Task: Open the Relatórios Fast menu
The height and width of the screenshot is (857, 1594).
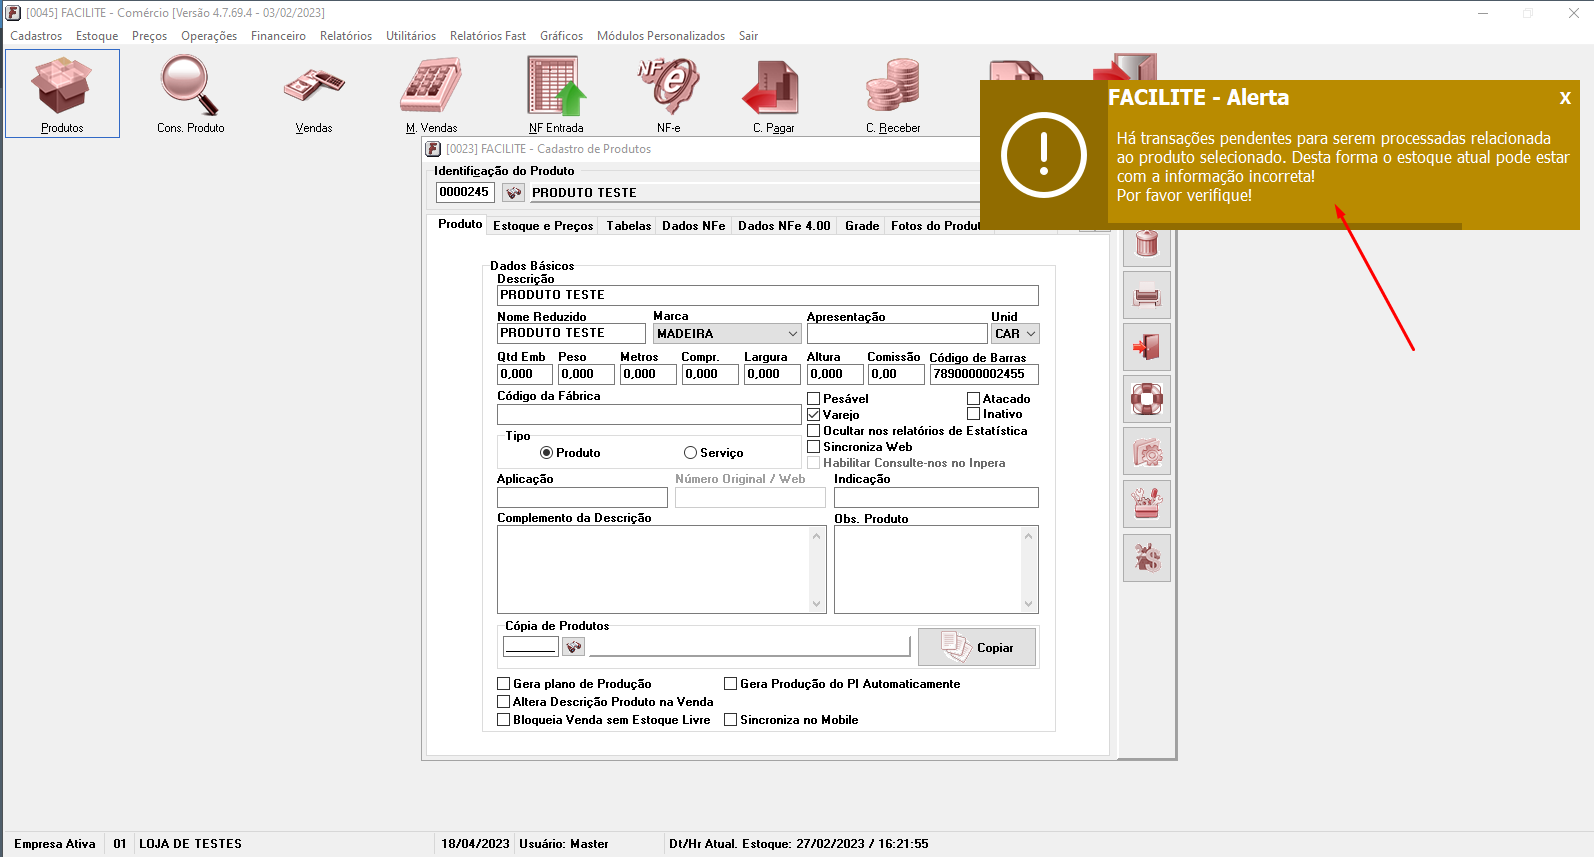Action: click(488, 36)
